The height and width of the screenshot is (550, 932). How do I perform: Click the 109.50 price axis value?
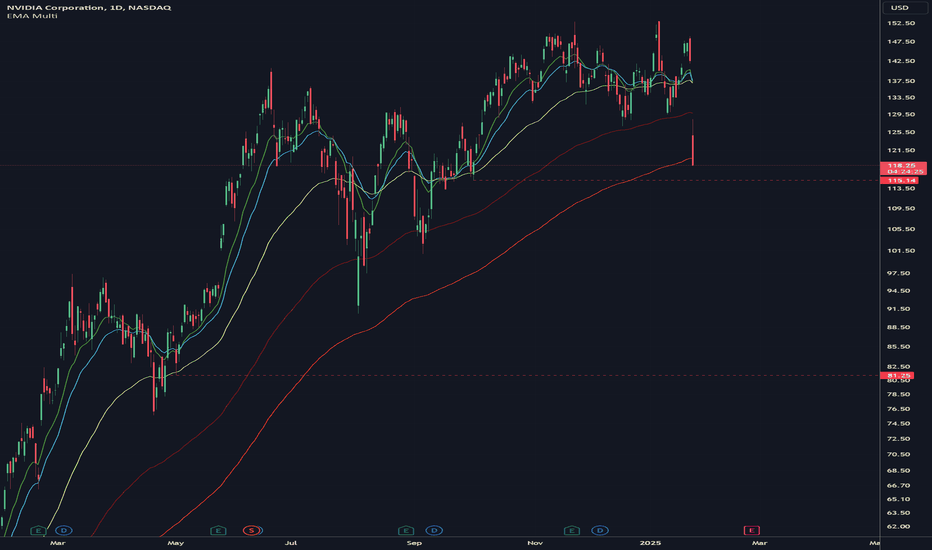[901, 209]
